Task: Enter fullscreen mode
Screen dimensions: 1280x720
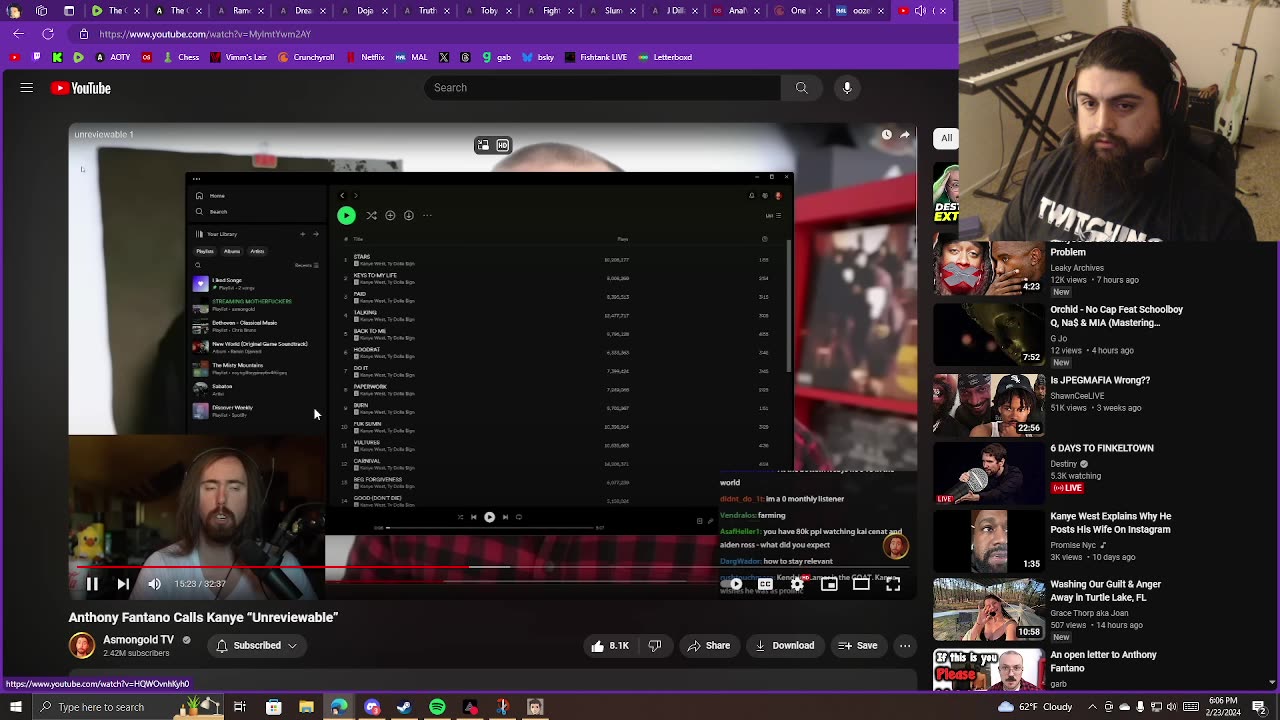Action: 893,584
